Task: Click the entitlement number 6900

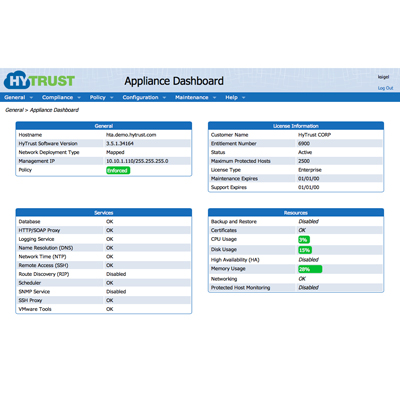Action: click(304, 143)
